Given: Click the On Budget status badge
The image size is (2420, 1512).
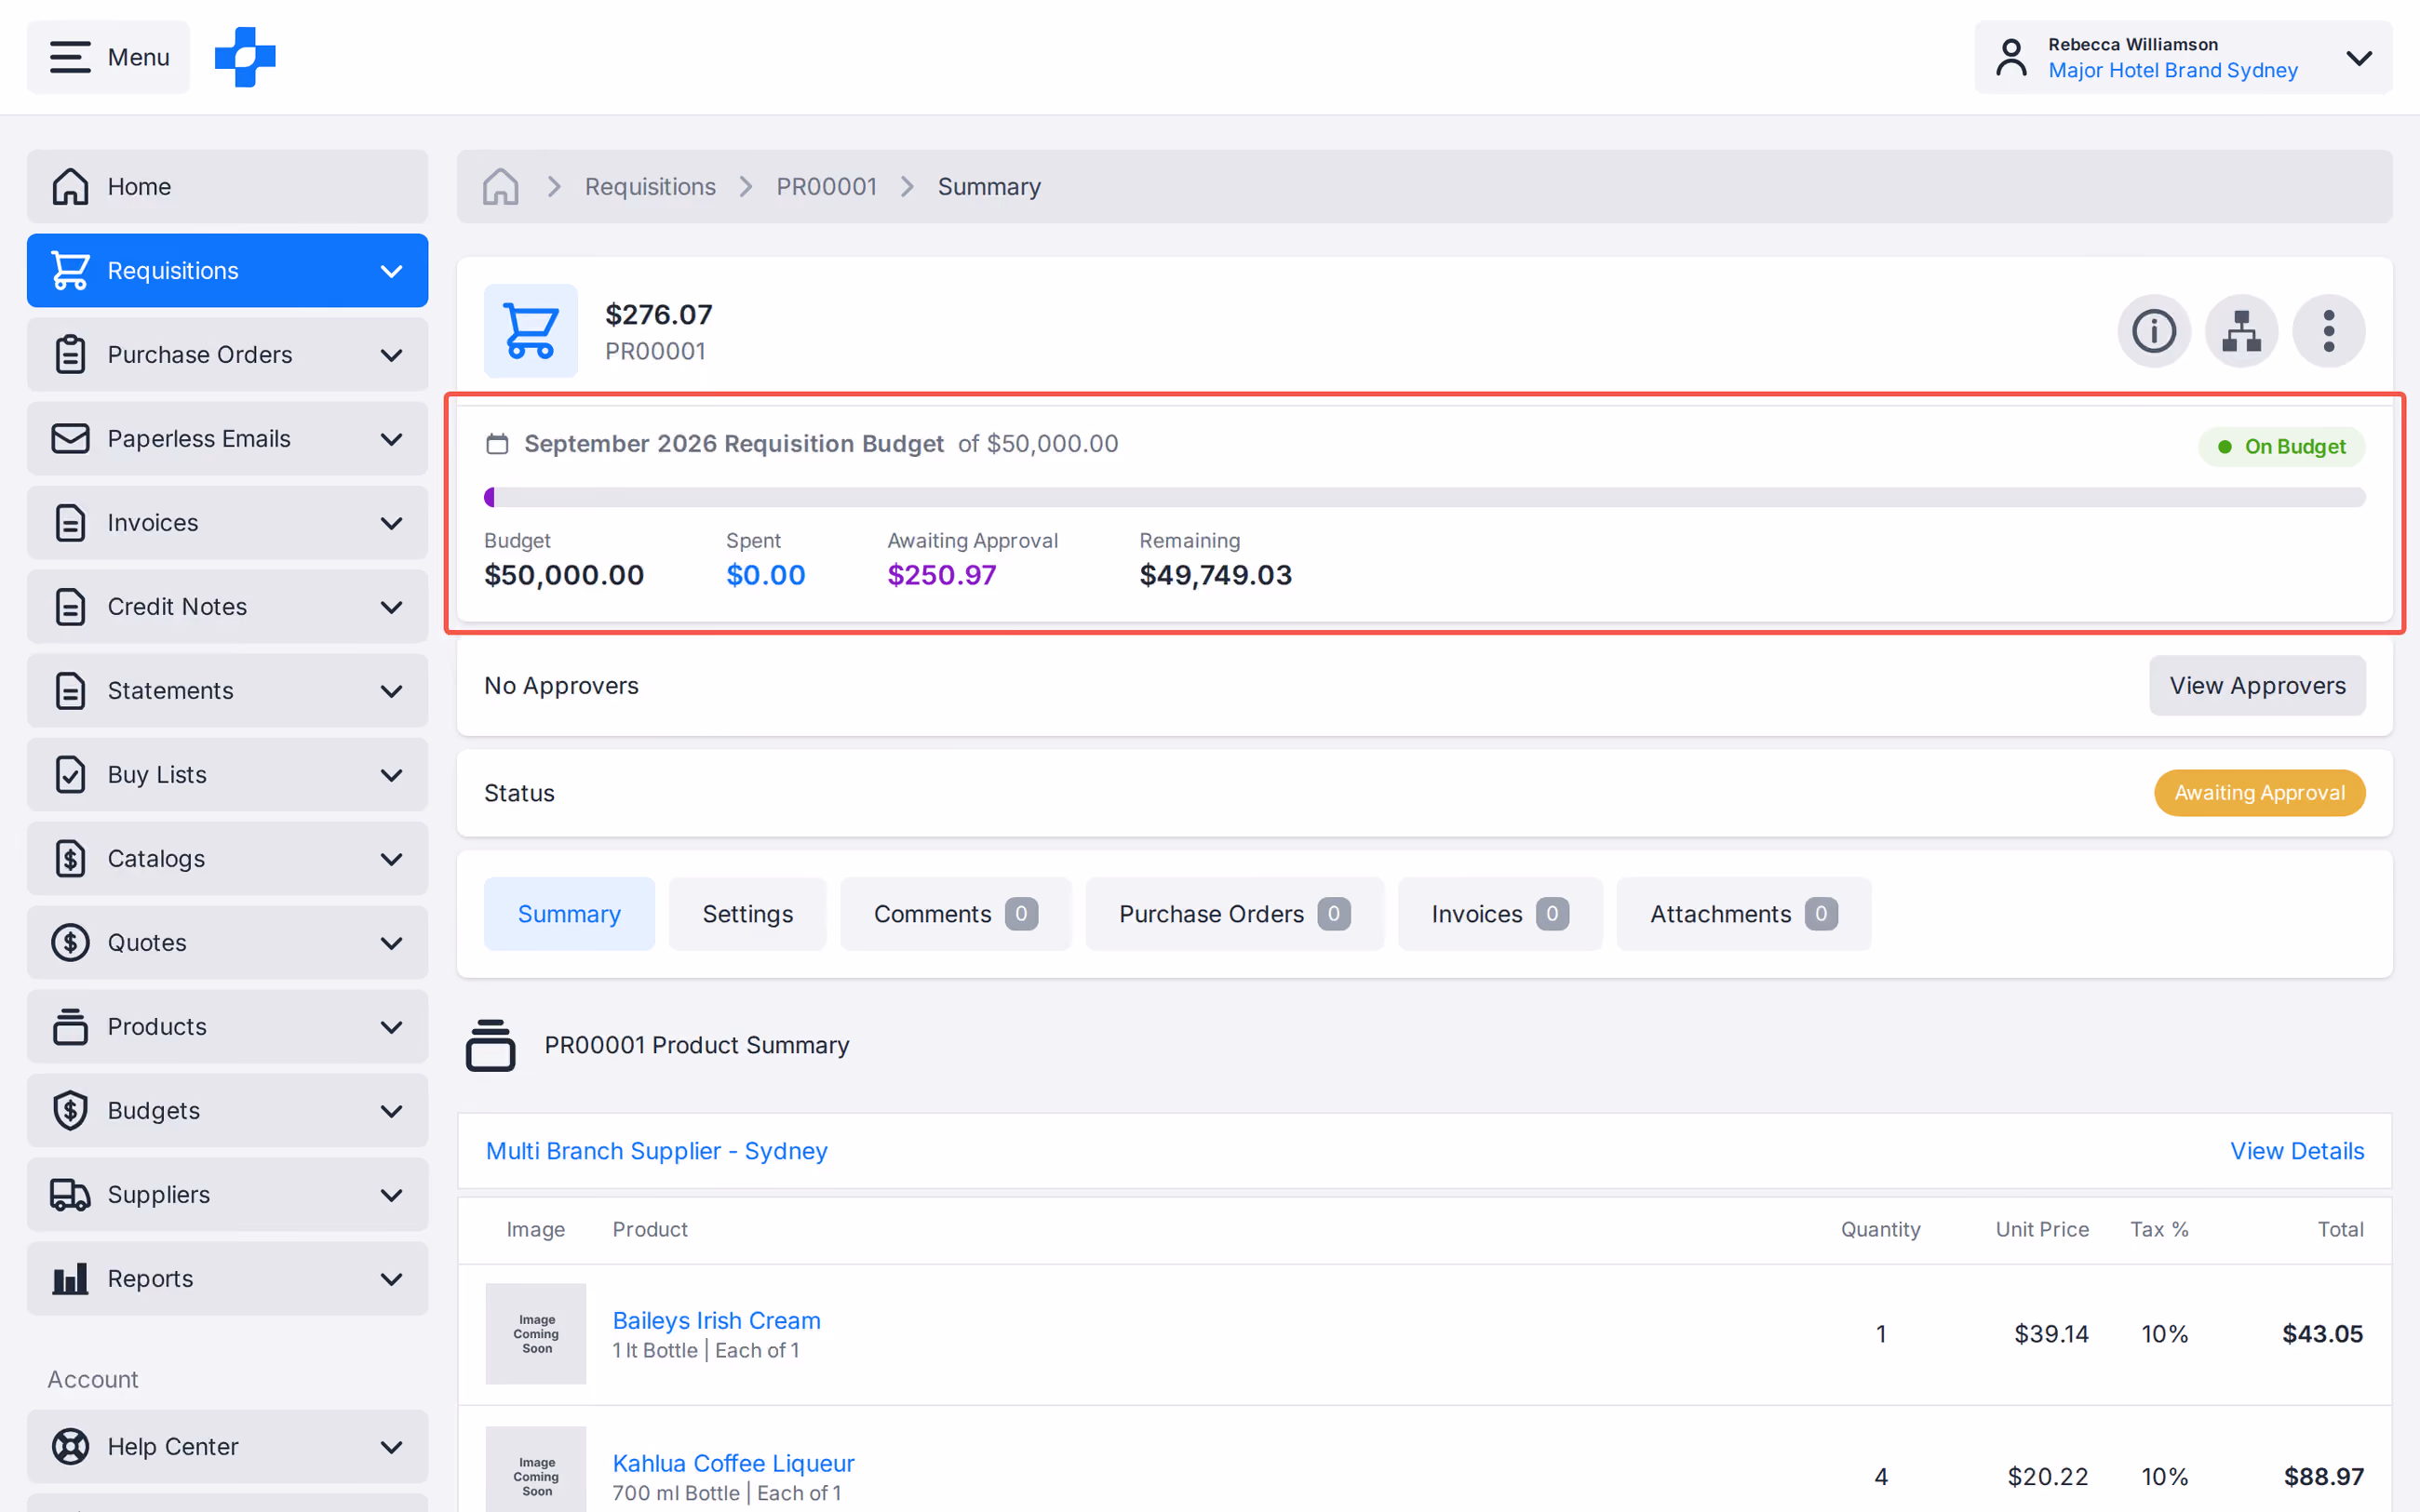Looking at the screenshot, I should pos(2281,446).
